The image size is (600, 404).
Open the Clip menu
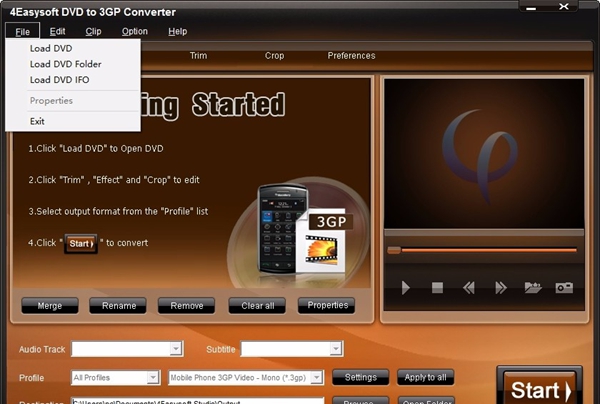(x=93, y=31)
